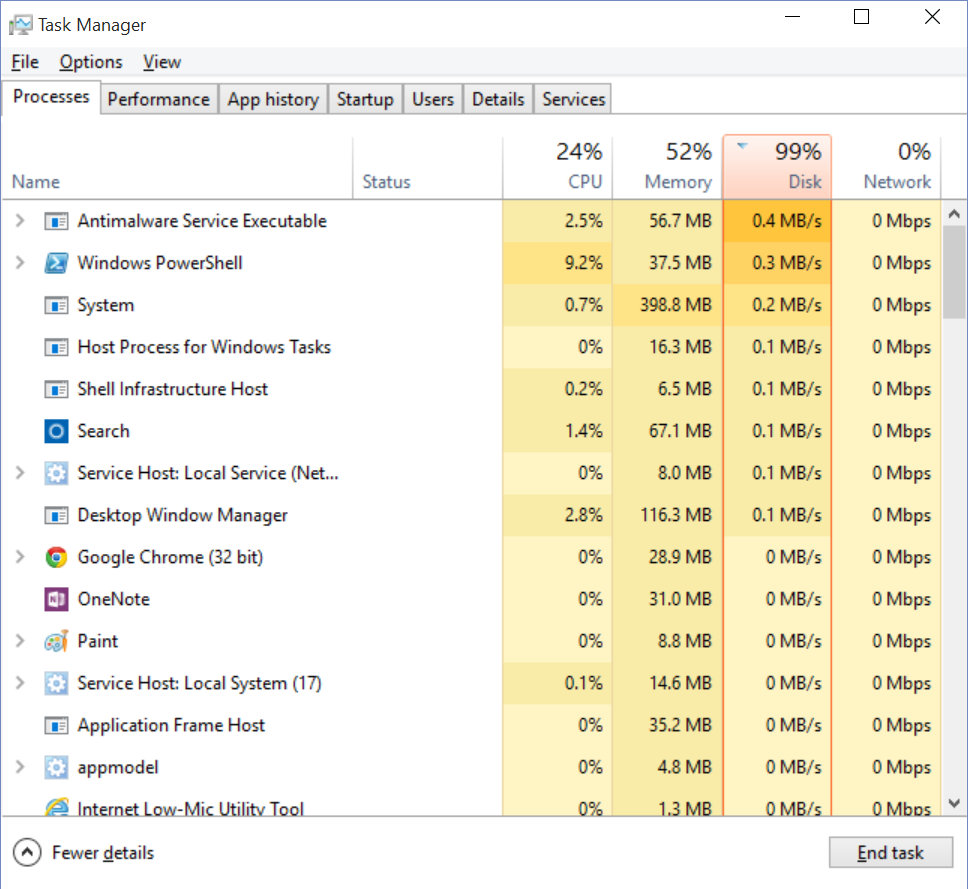Click the OneNote icon

coord(56,599)
